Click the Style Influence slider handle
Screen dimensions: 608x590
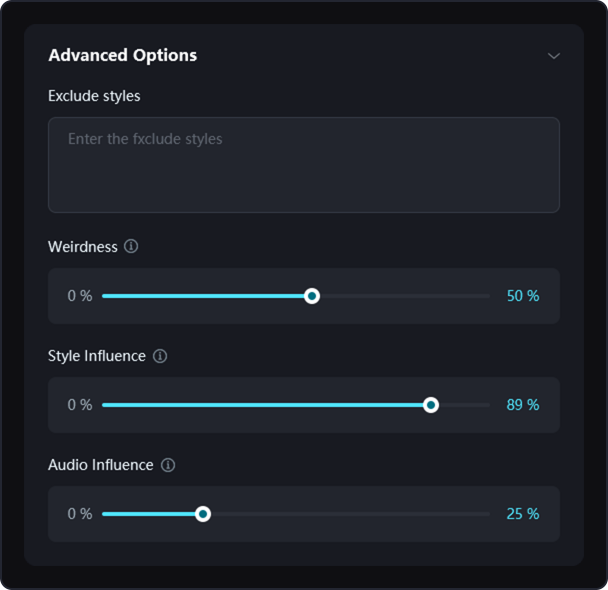431,405
